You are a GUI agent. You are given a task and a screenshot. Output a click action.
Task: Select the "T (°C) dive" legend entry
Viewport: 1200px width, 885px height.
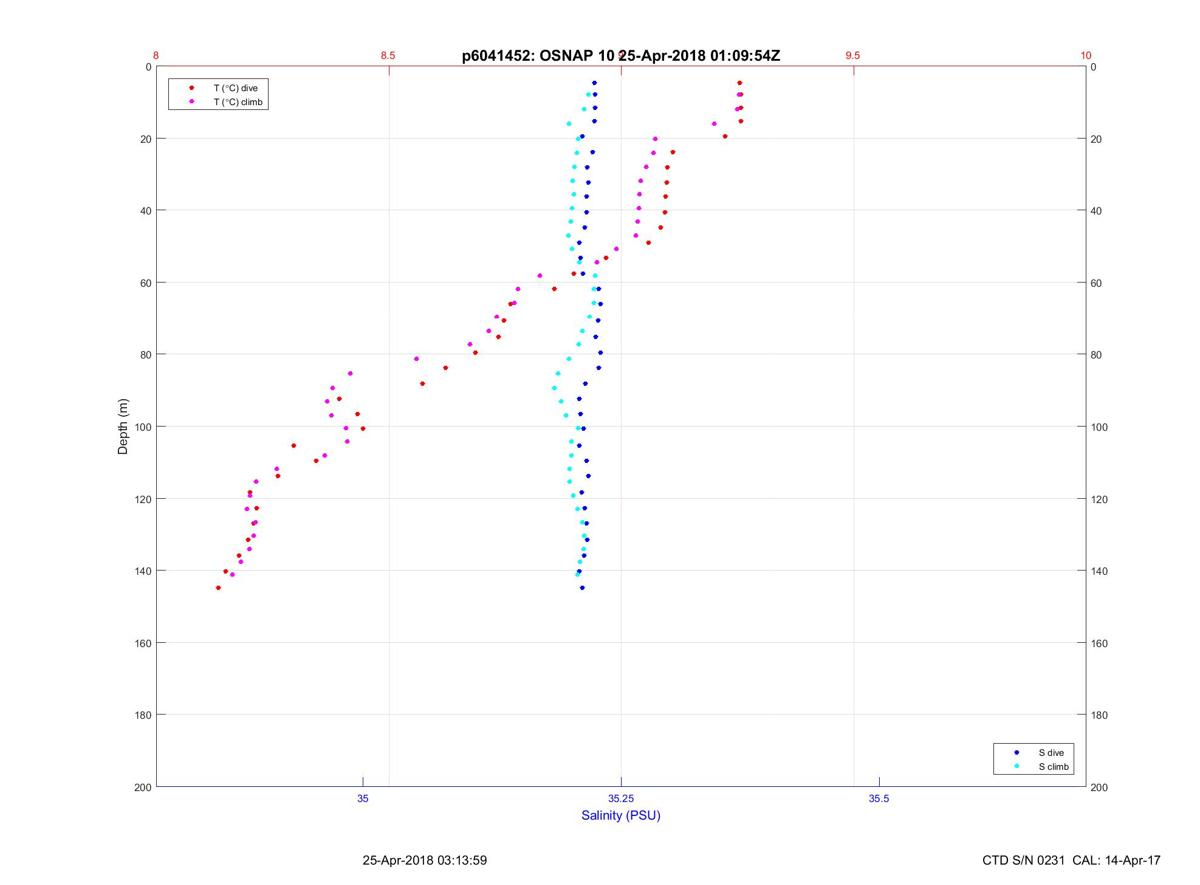click(x=235, y=88)
